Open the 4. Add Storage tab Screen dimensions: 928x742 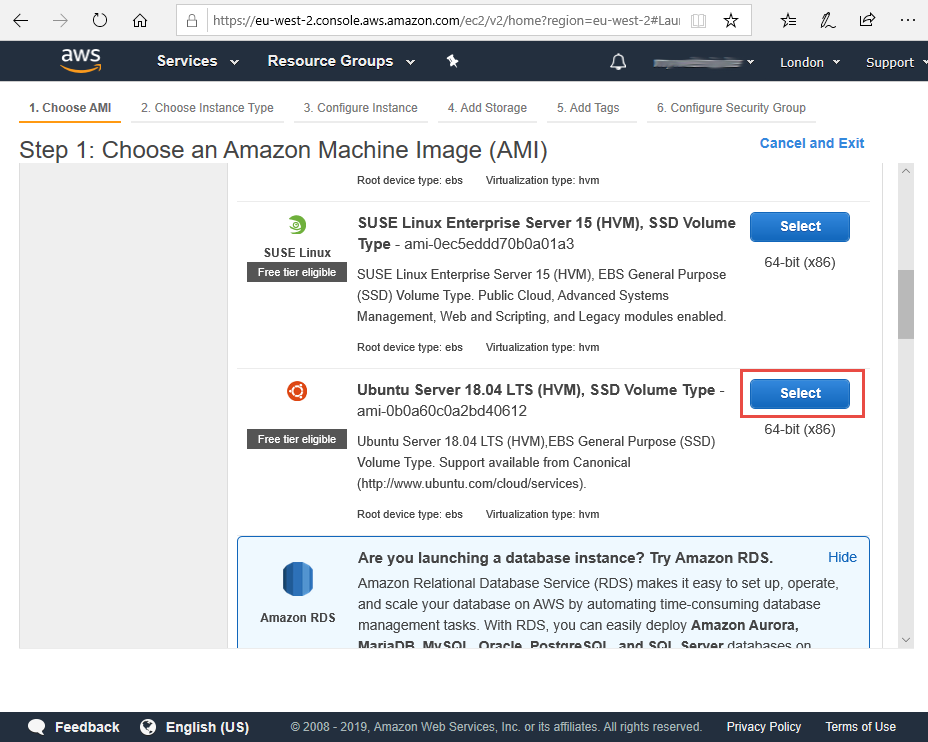[487, 108]
